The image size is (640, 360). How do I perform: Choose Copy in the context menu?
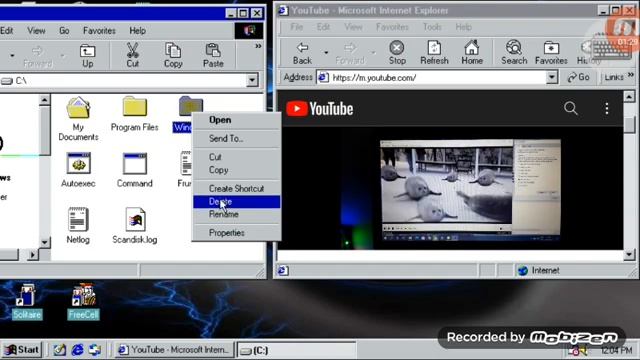coord(237,170)
